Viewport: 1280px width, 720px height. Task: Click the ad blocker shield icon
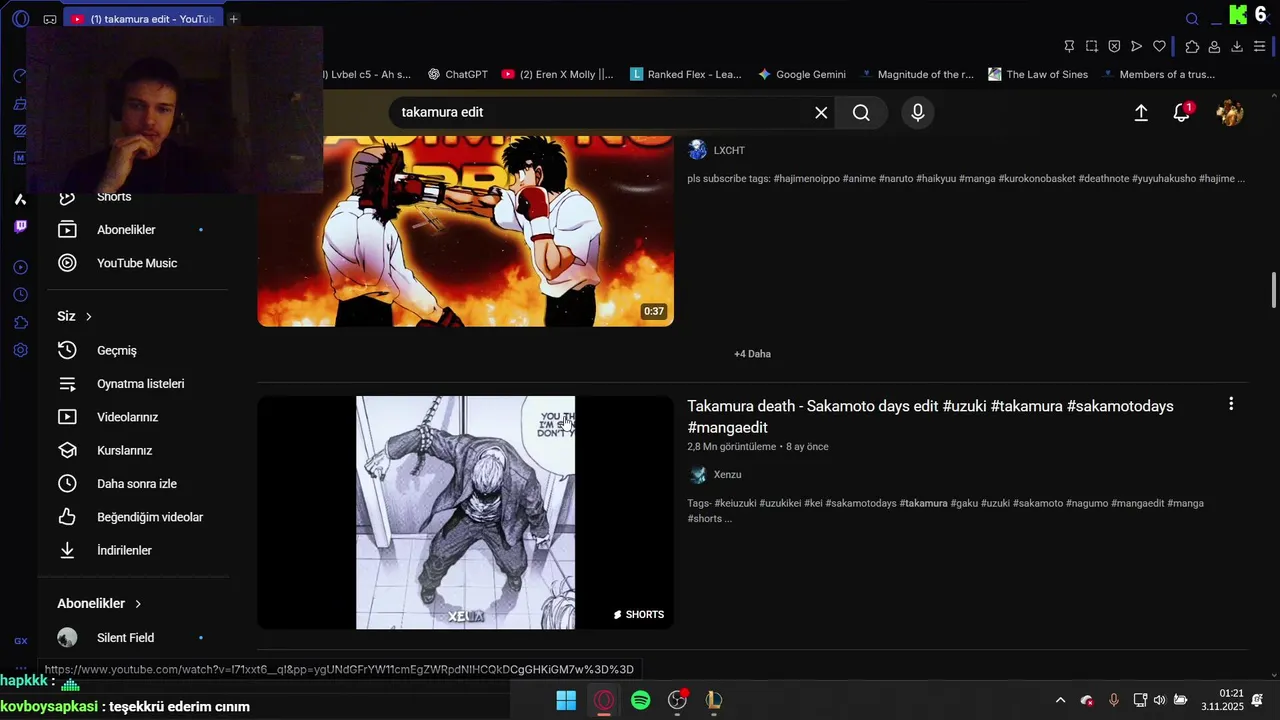pos(1114,46)
